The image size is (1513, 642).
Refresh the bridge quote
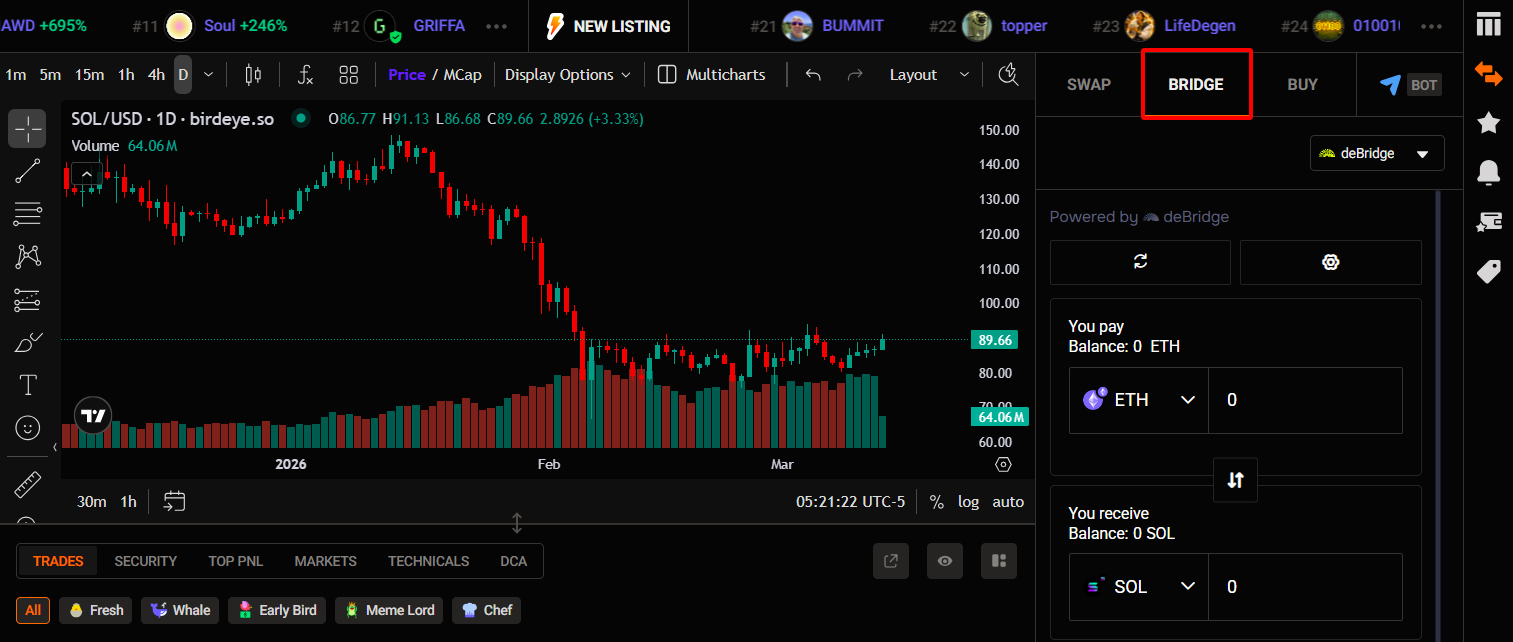[1140, 262]
